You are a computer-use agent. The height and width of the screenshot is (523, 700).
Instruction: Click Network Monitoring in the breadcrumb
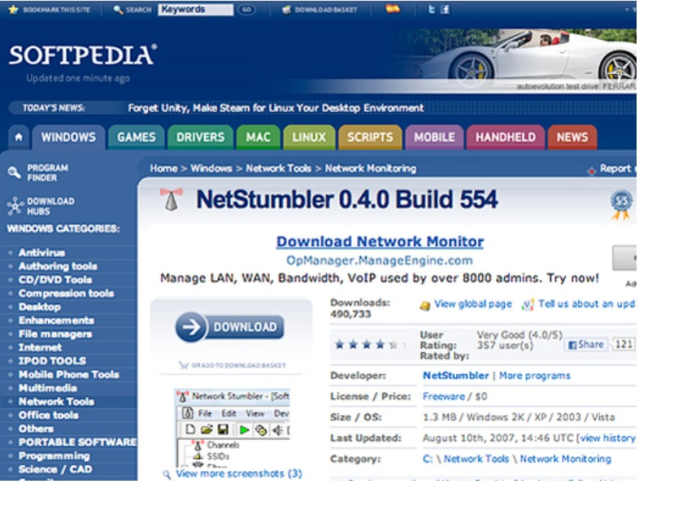pyautogui.click(x=371, y=169)
